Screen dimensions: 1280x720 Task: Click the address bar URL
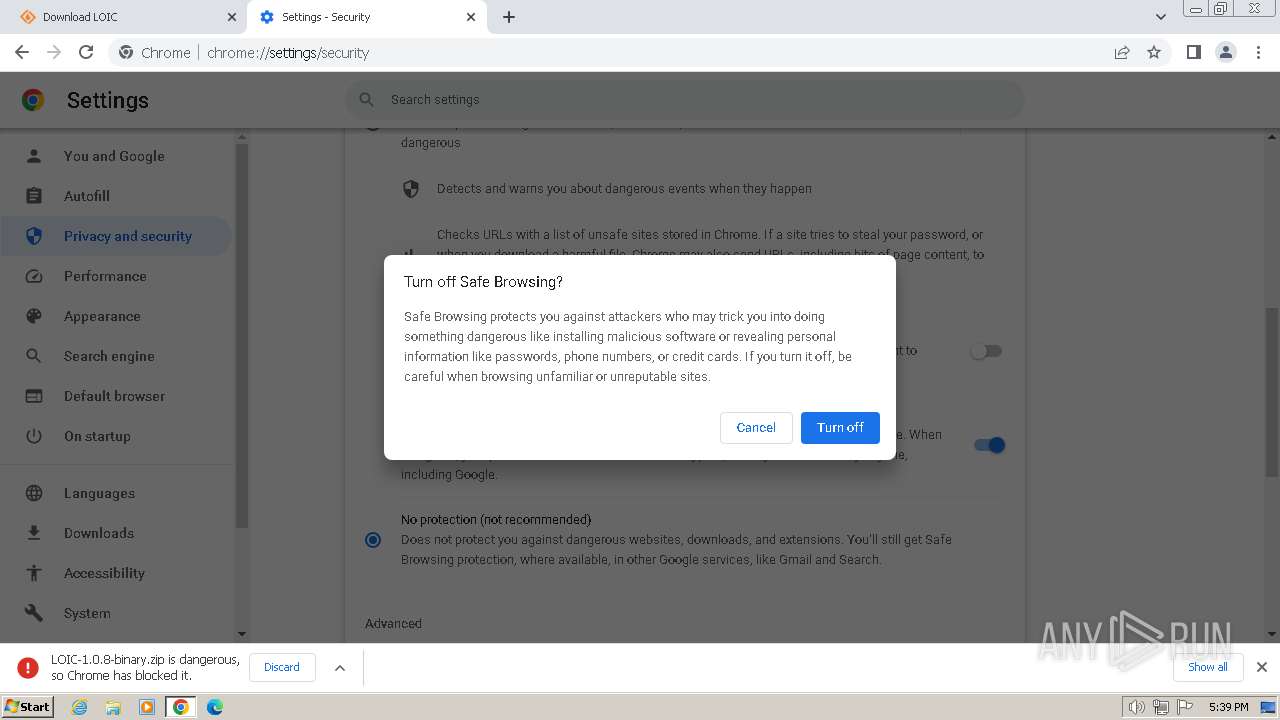pyautogui.click(x=288, y=53)
